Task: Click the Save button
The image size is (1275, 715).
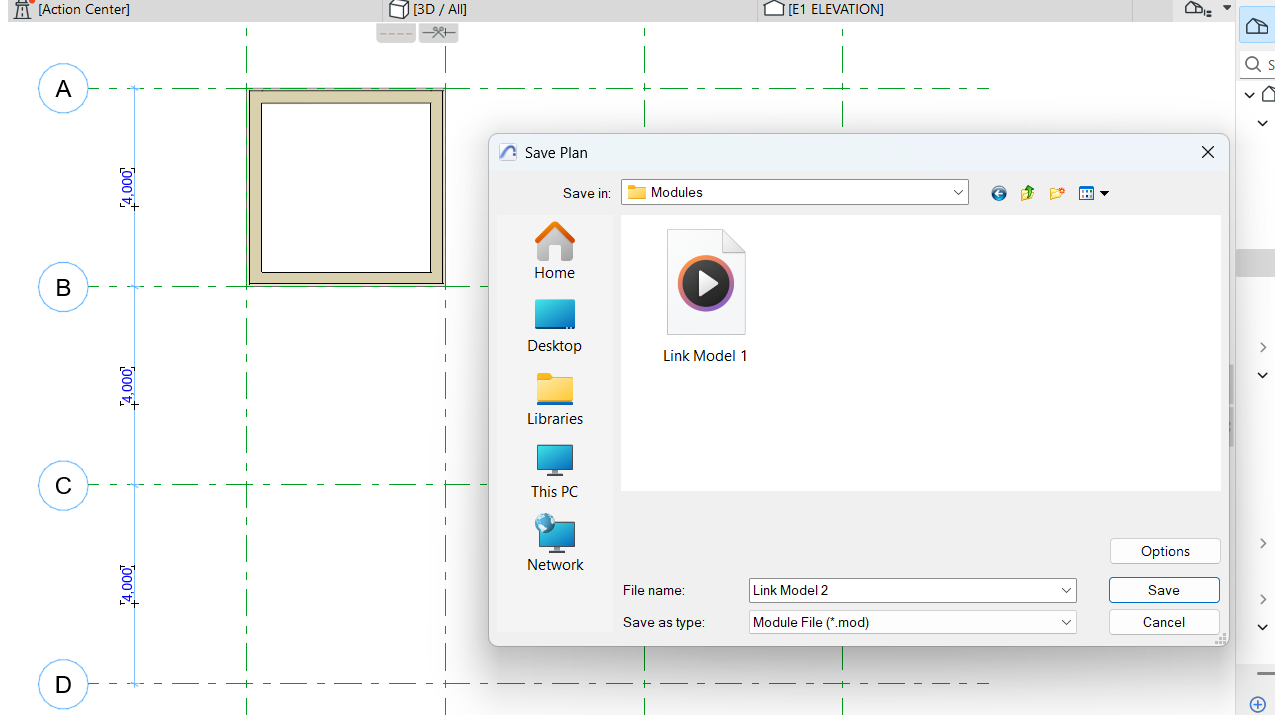Action: pos(1163,590)
